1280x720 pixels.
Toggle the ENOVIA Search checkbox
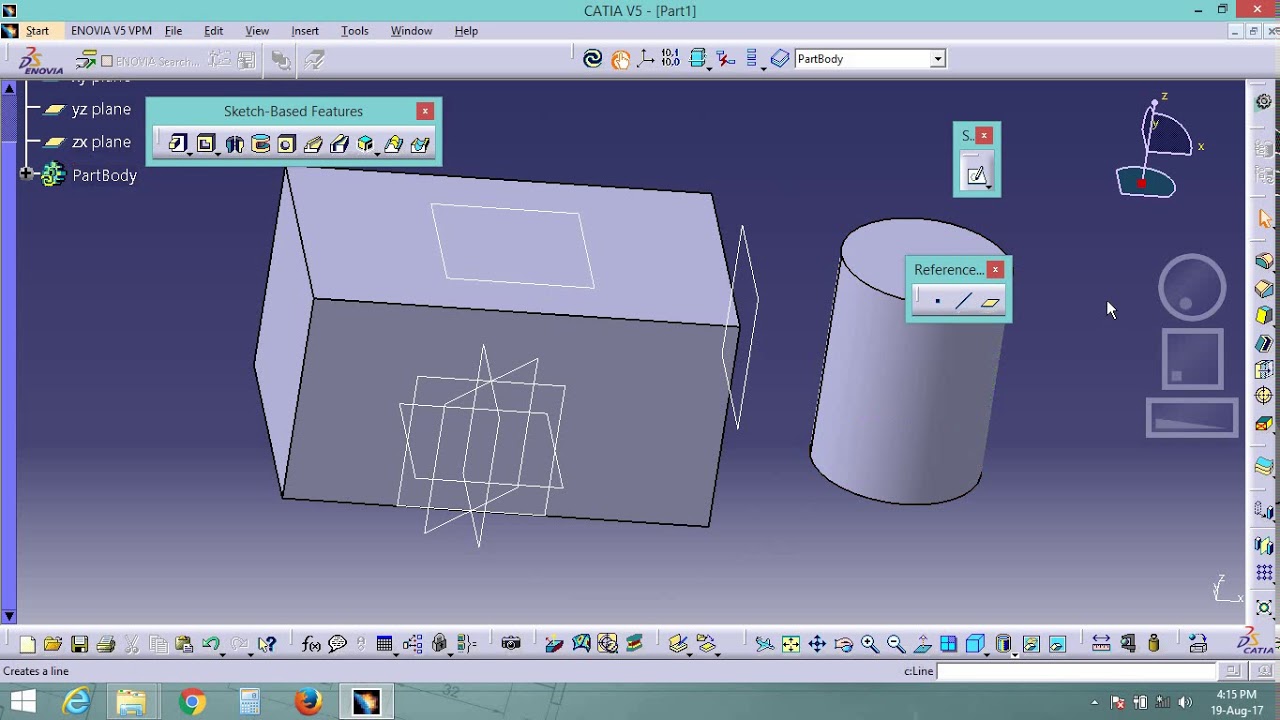(x=107, y=61)
